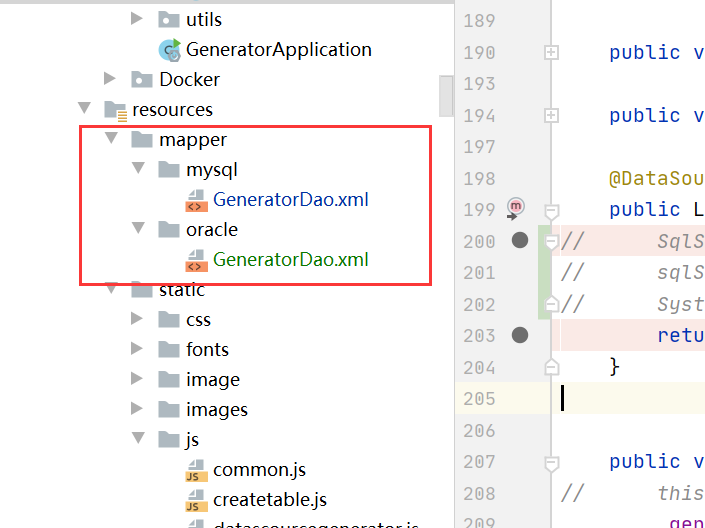Collapse the code block fold at line 199
Screen dimensions: 705x528
pyautogui.click(x=550, y=211)
